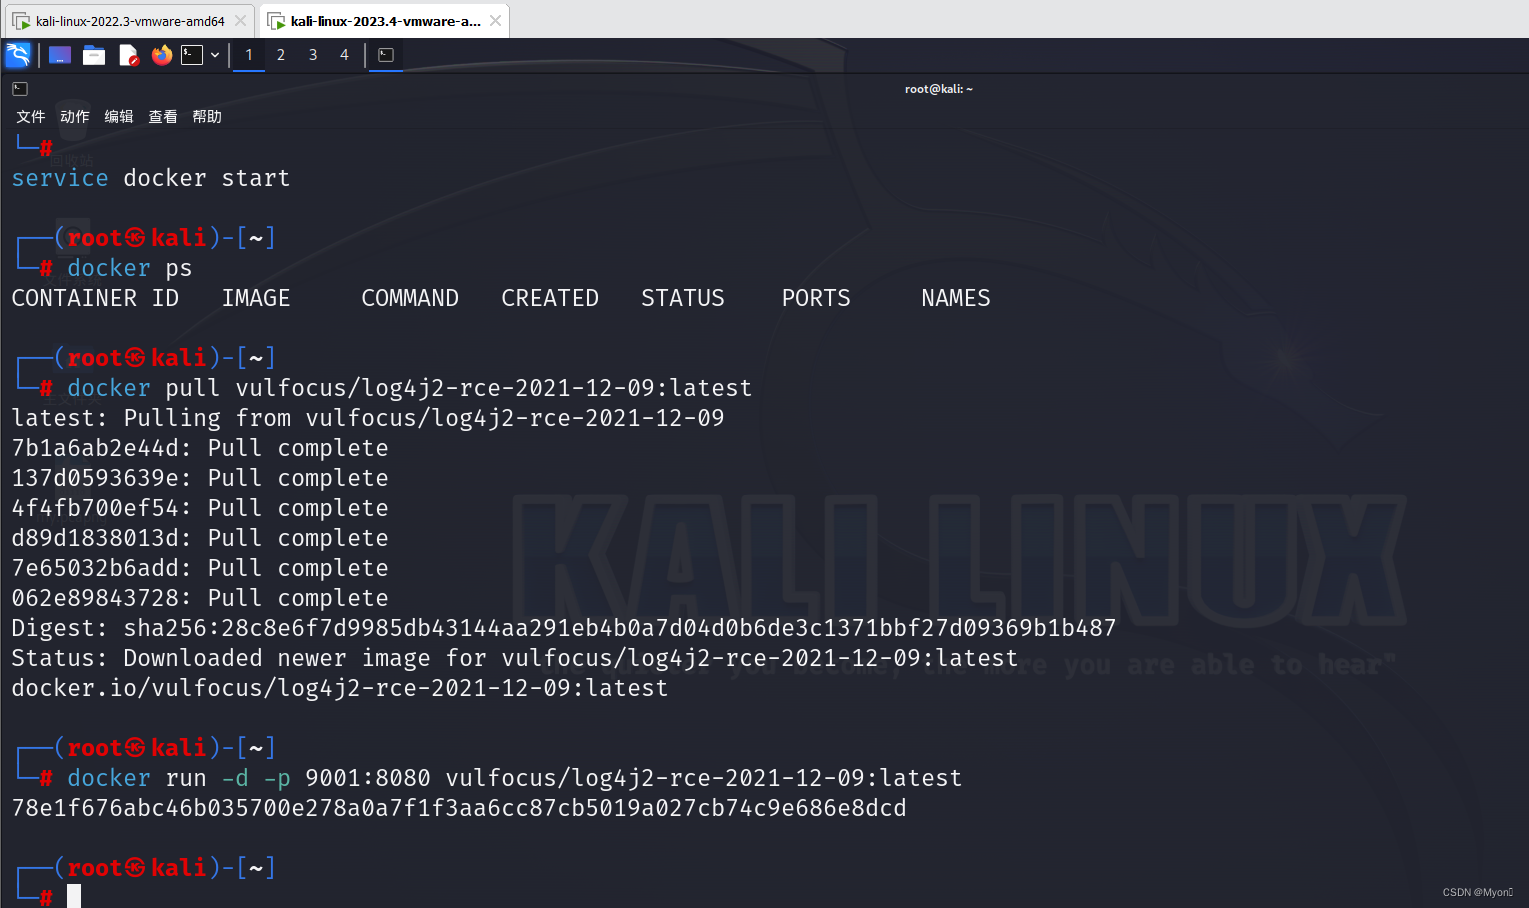Click the docker.io/vulfocus image path line
This screenshot has width=1529, height=908.
point(340,688)
